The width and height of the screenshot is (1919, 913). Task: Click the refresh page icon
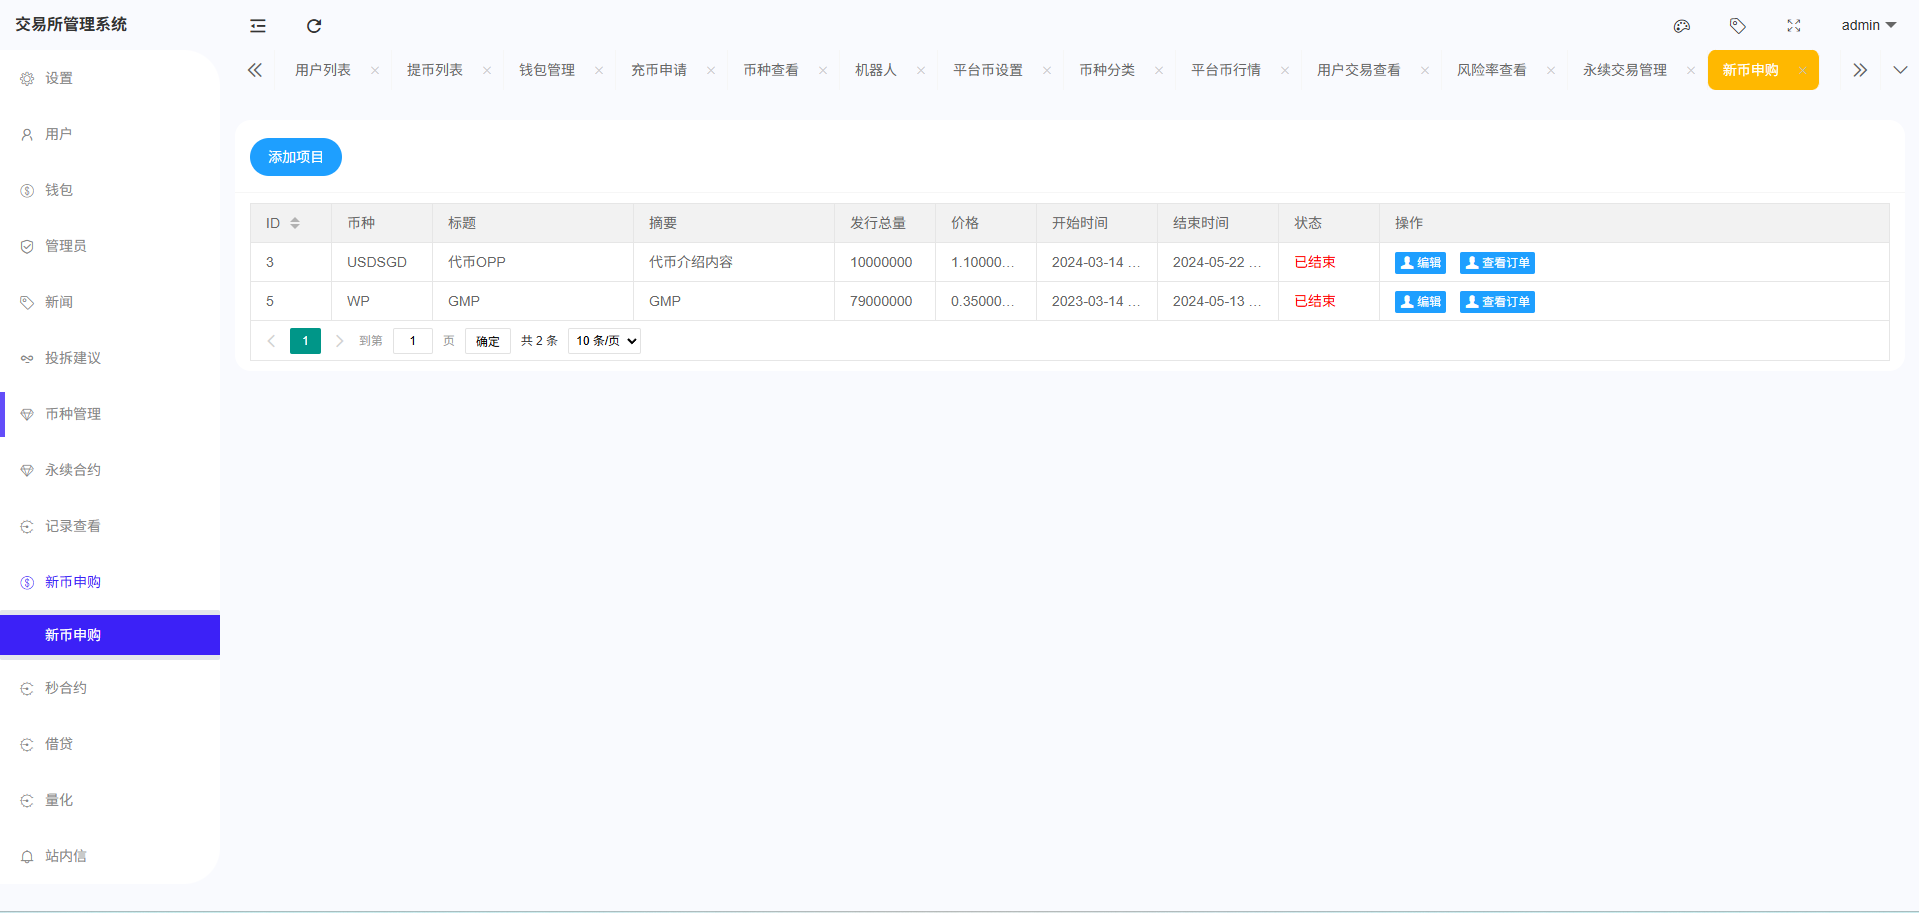314,26
